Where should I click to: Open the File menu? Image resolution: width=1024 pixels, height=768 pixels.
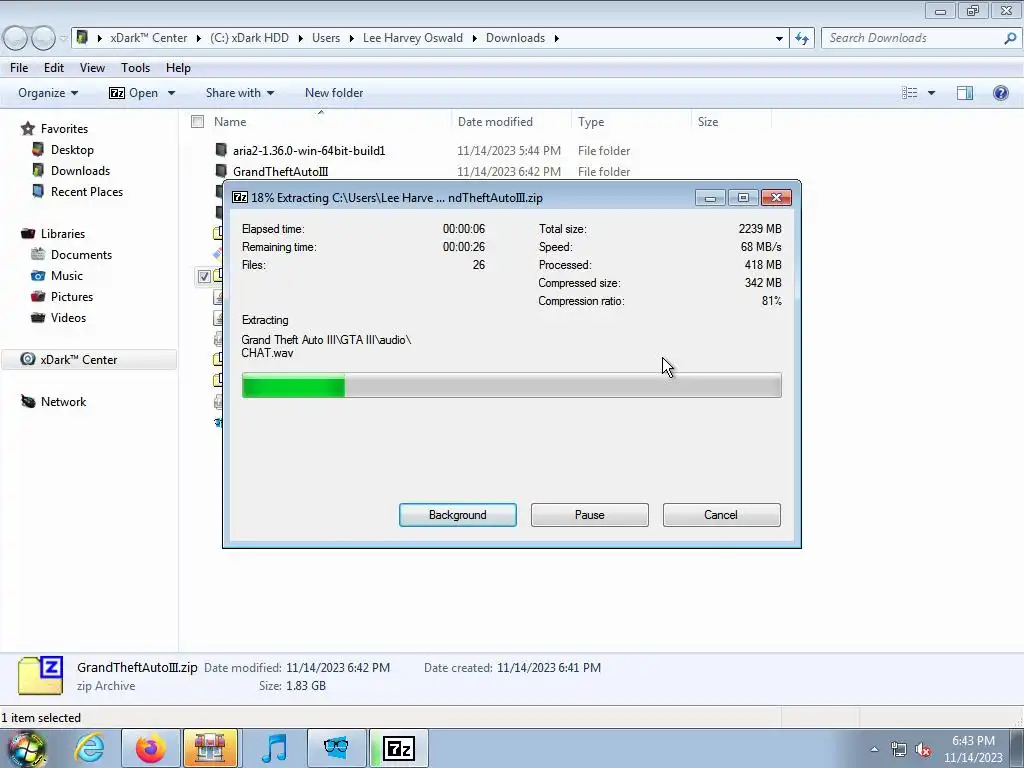click(19, 68)
